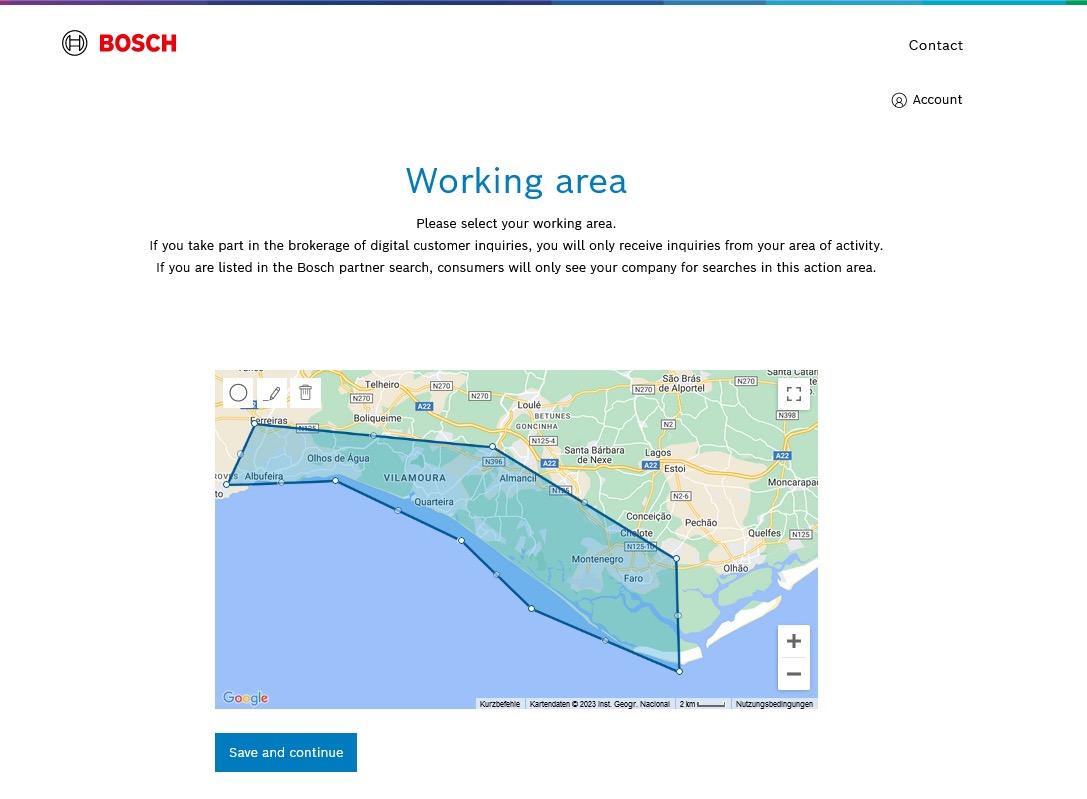
Task: Click the Estoi label on map
Action: [675, 468]
